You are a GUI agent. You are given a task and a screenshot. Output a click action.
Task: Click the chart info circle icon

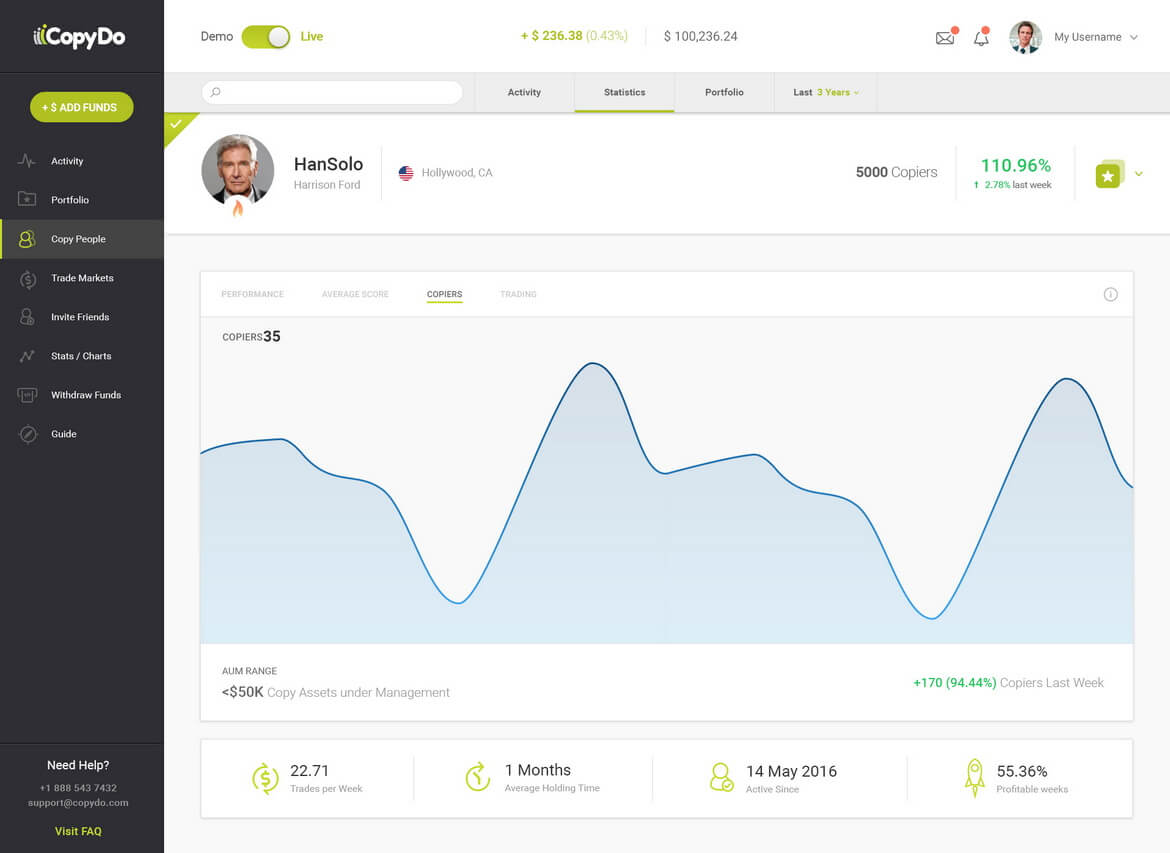[x=1110, y=294]
